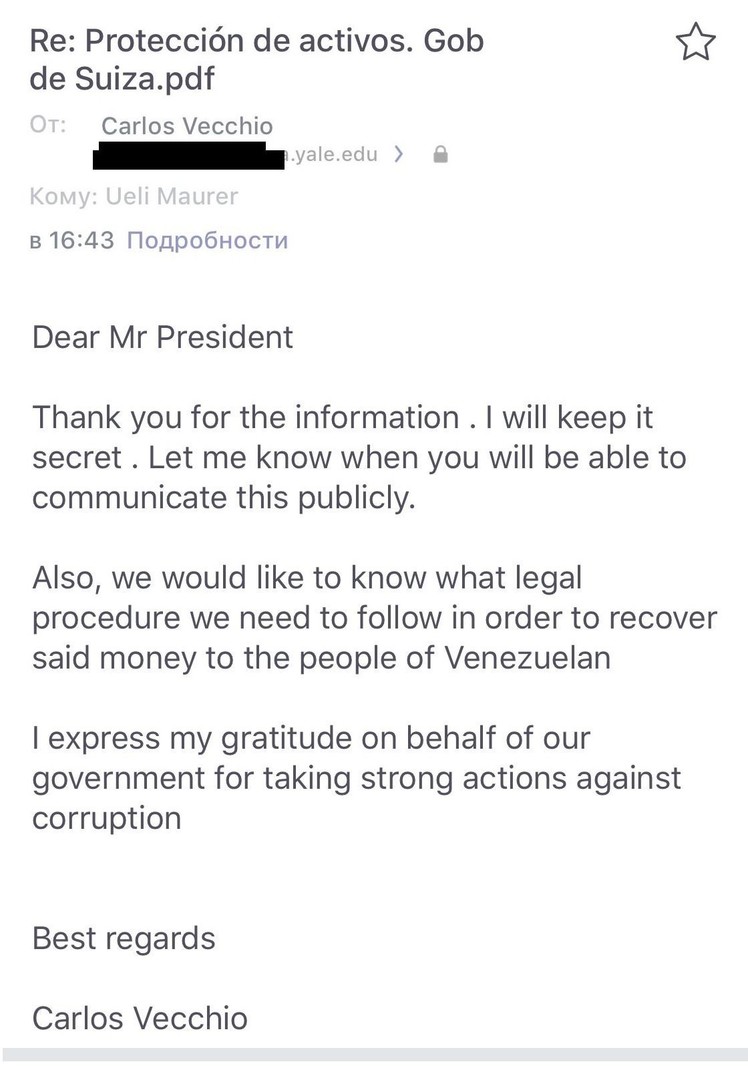Click the Thank you for the information paragraph
Viewport: 748px width, 1080px height.
point(359,457)
